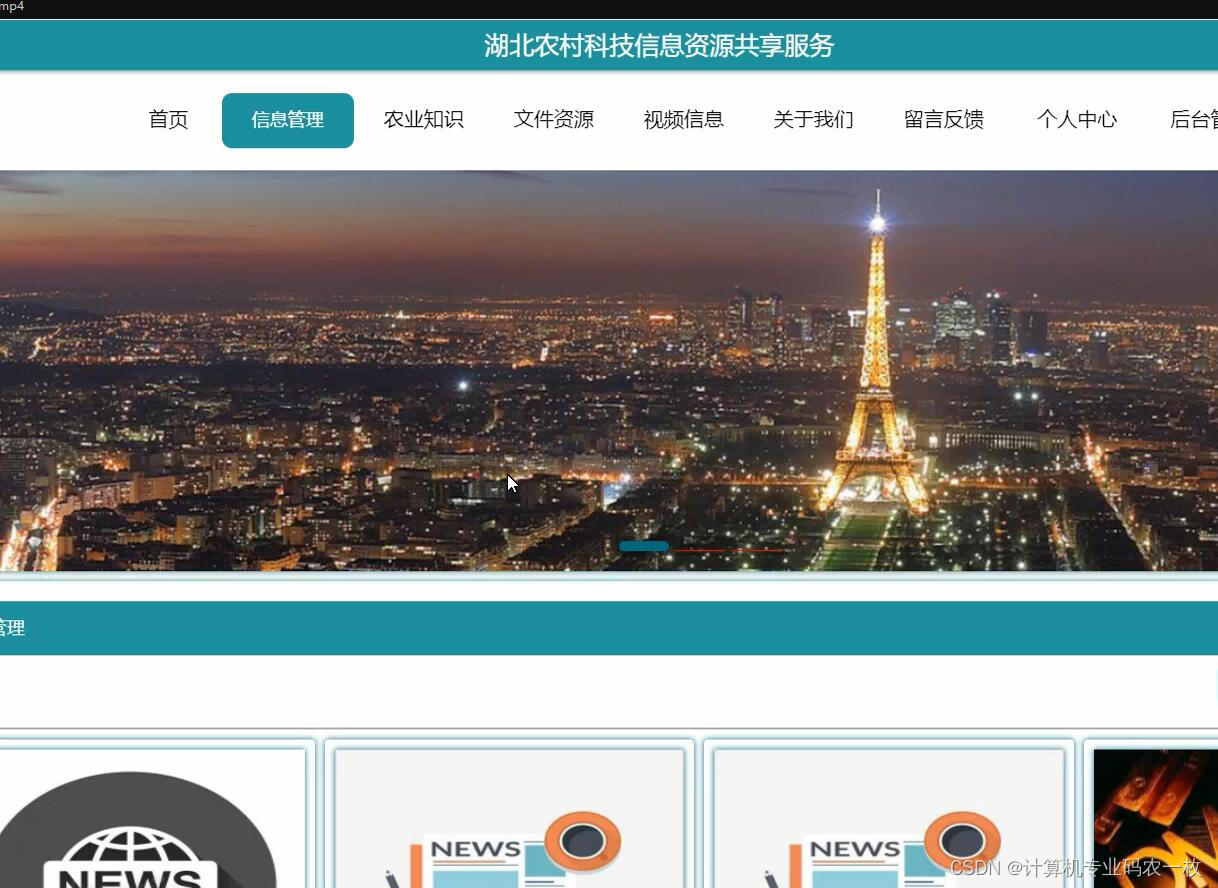
Task: Open the globe NEWS card thumbnail
Action: [x=152, y=819]
